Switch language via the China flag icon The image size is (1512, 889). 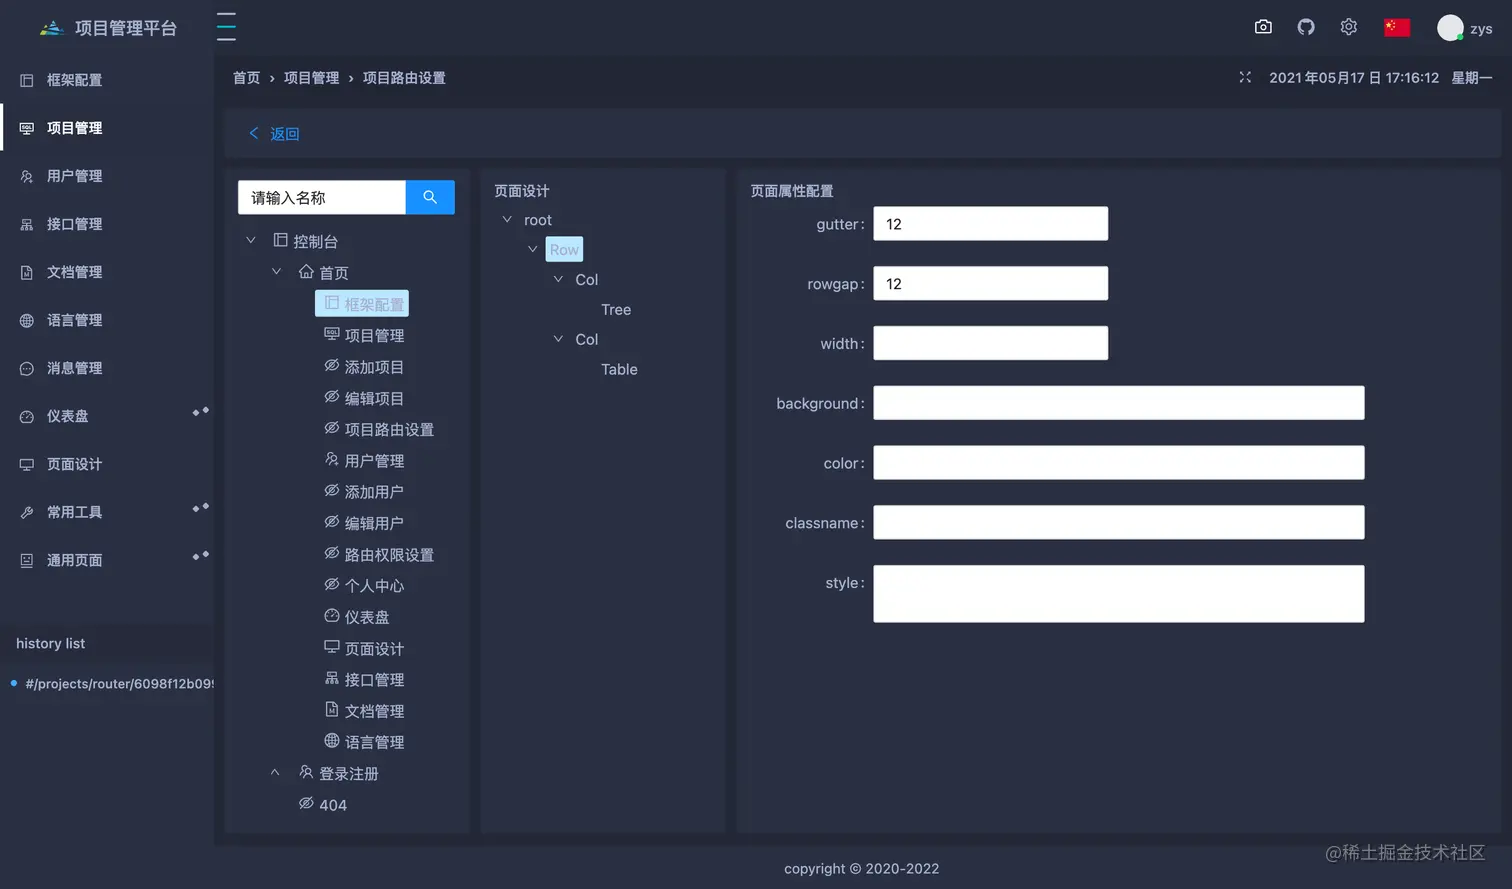tap(1397, 28)
